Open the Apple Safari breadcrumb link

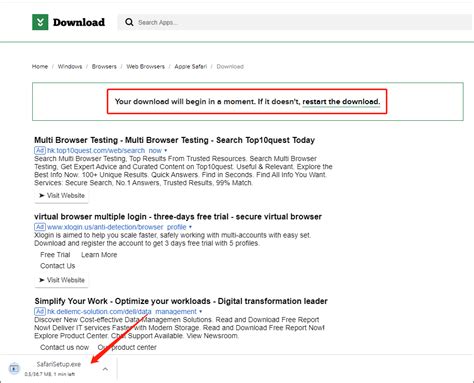click(x=191, y=66)
